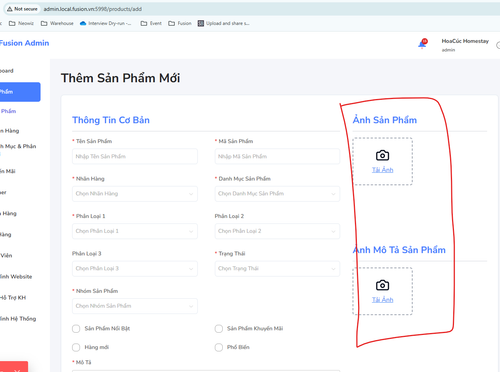Viewport: 500px width, 372px height.
Task: Open the Interview Dry-run bookmark
Action: (x=106, y=23)
